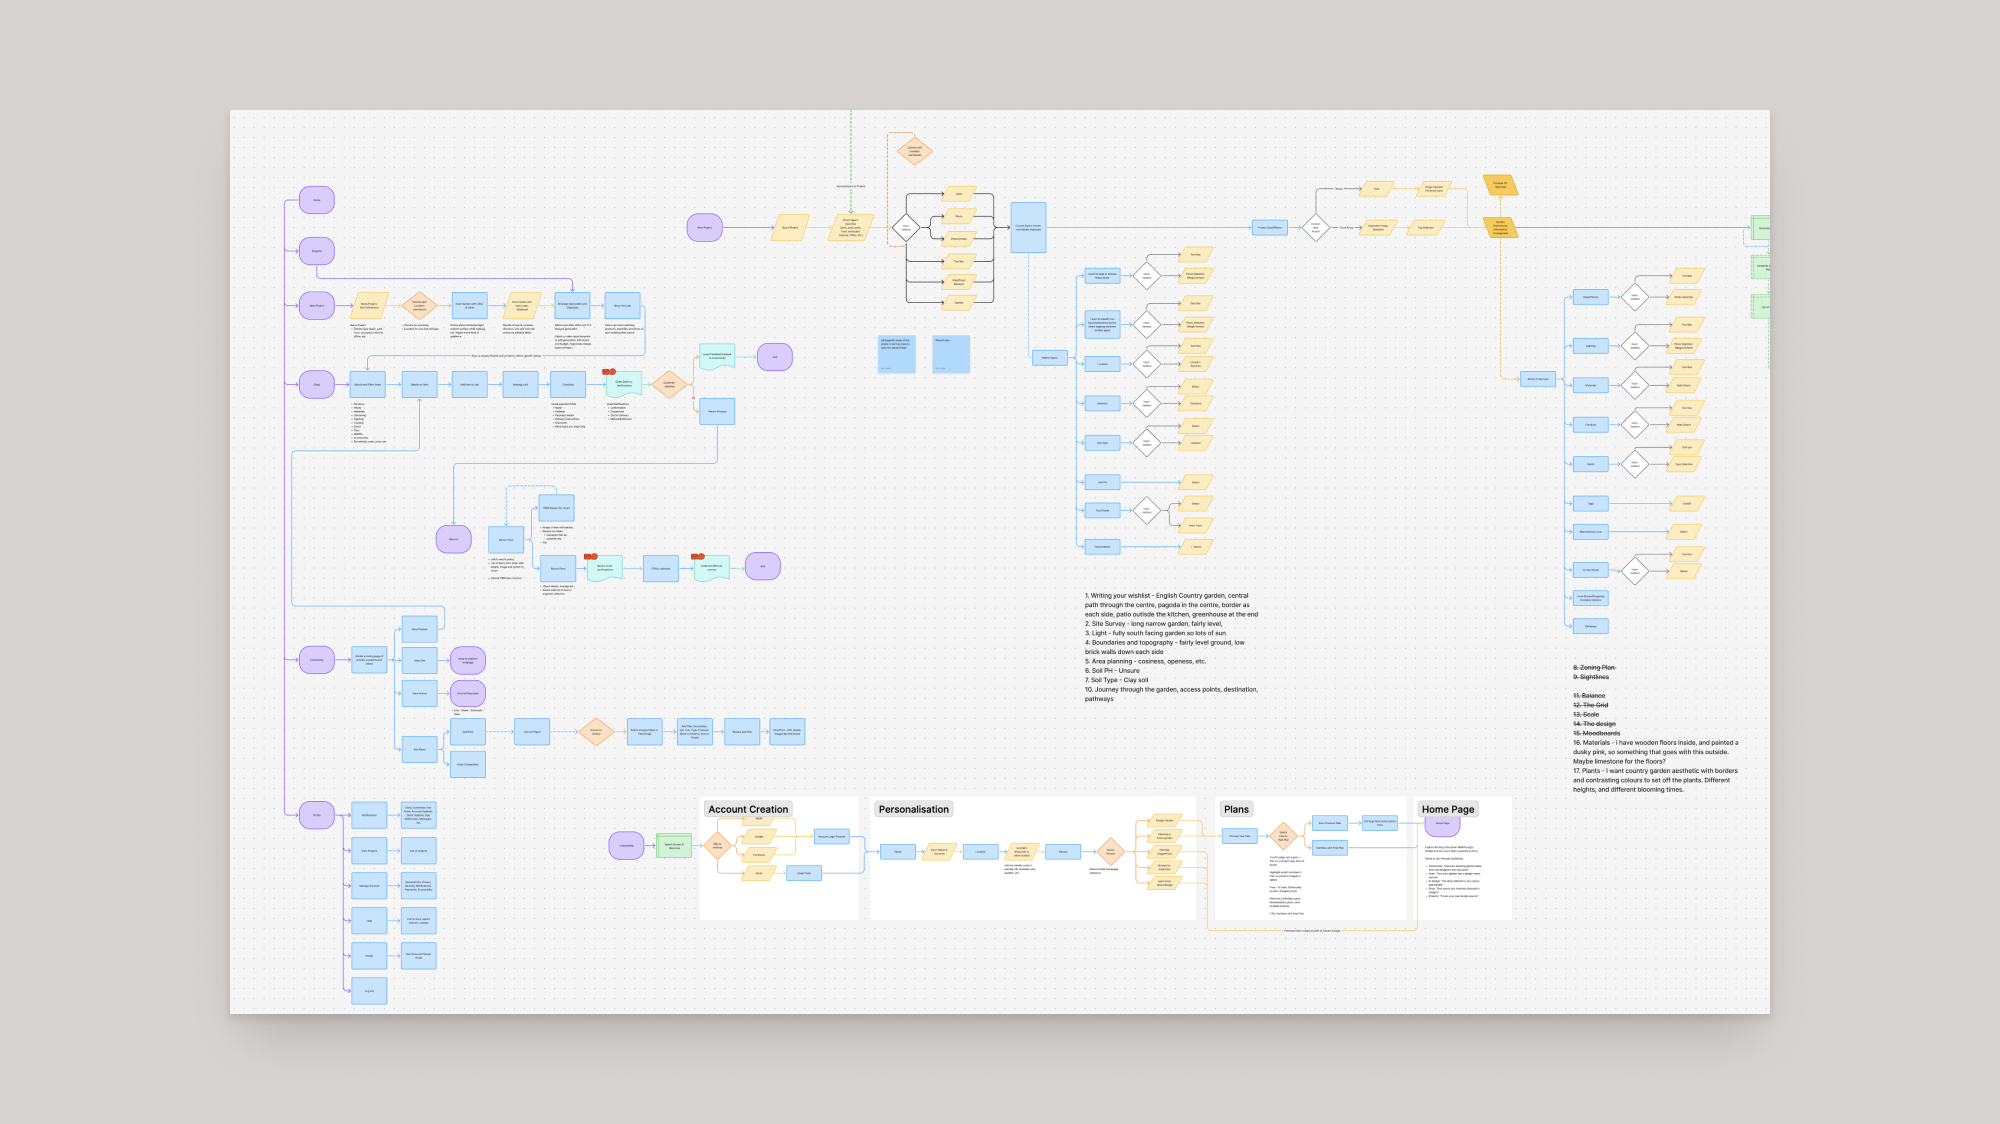Select the purple Onboarding start node
The width and height of the screenshot is (2000, 1124).
pyautogui.click(x=626, y=846)
